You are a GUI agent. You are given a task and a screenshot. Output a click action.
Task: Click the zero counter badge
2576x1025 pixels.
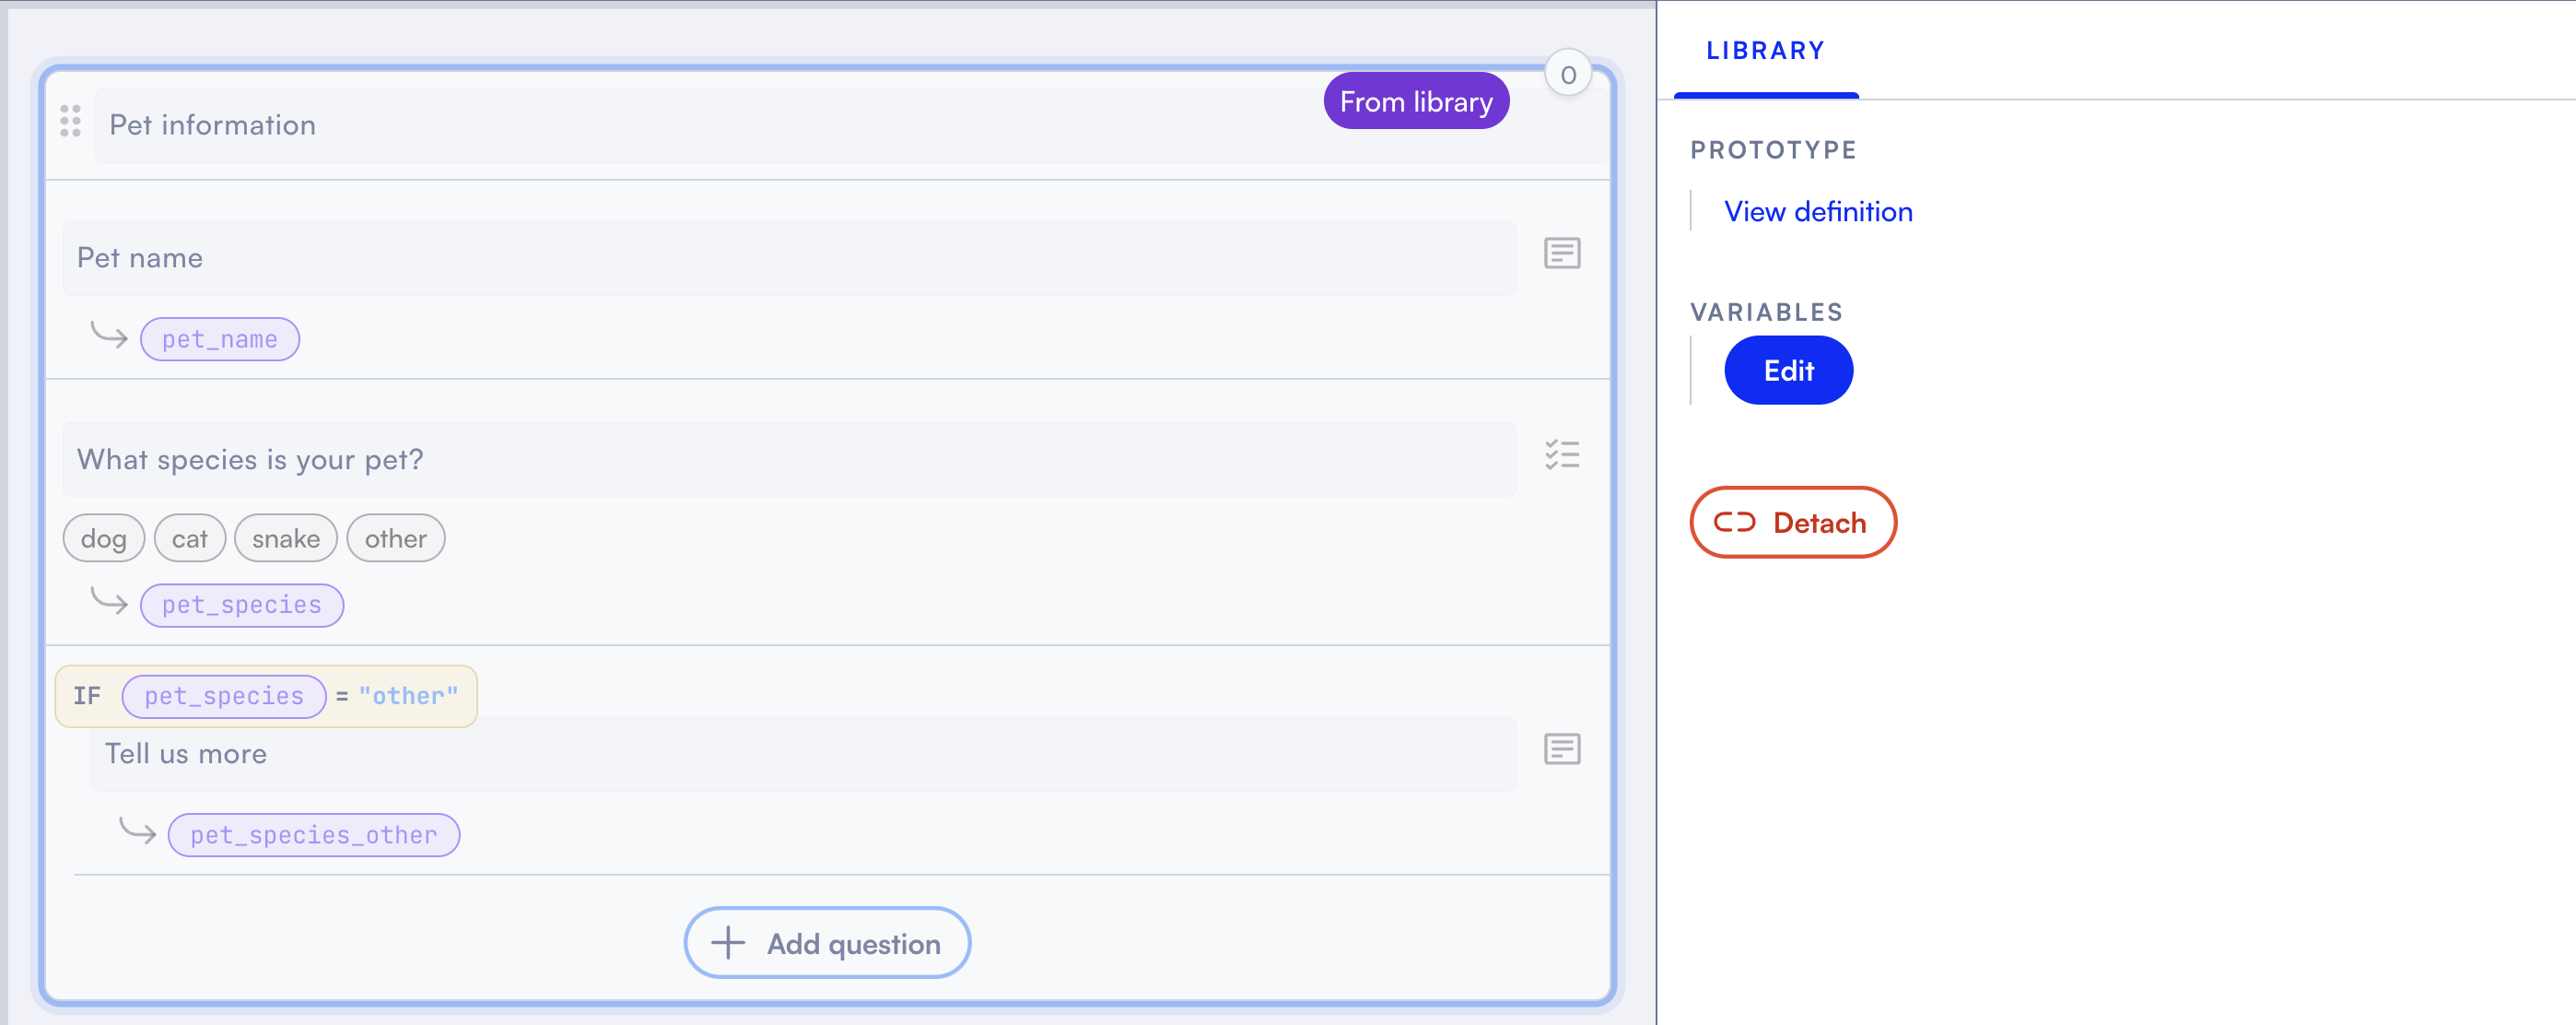(x=1567, y=75)
